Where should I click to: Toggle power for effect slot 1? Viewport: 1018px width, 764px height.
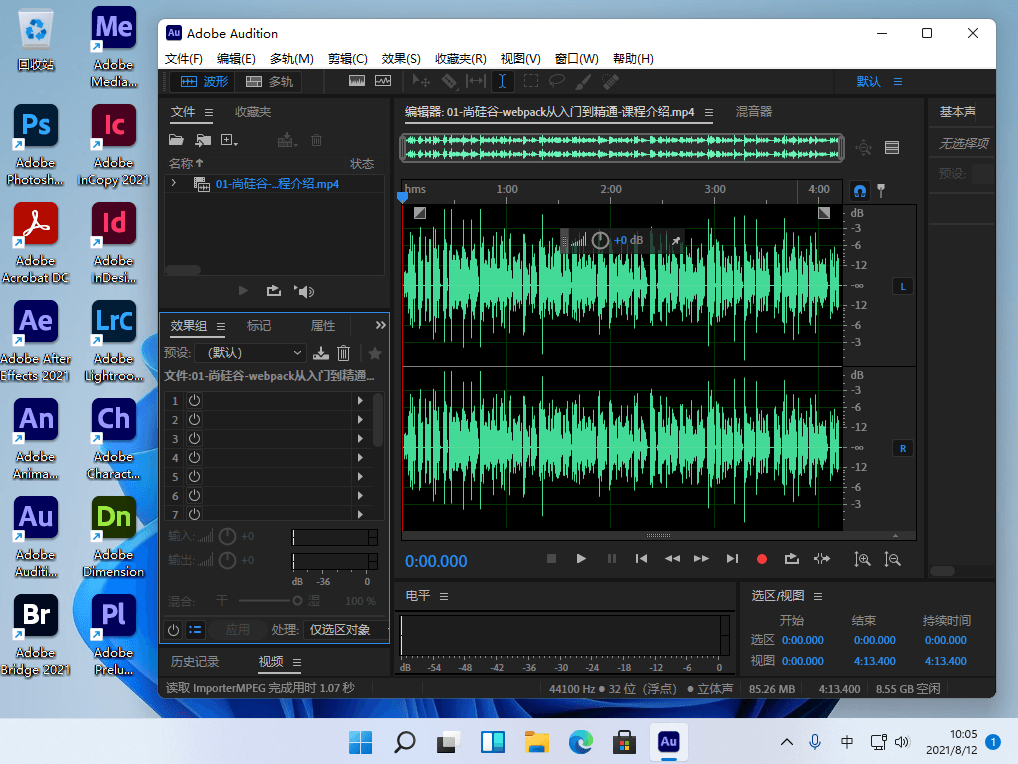coord(194,400)
